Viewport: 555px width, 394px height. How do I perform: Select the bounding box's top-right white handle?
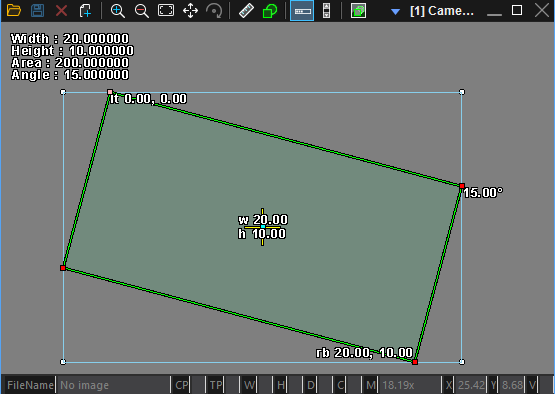click(x=462, y=92)
